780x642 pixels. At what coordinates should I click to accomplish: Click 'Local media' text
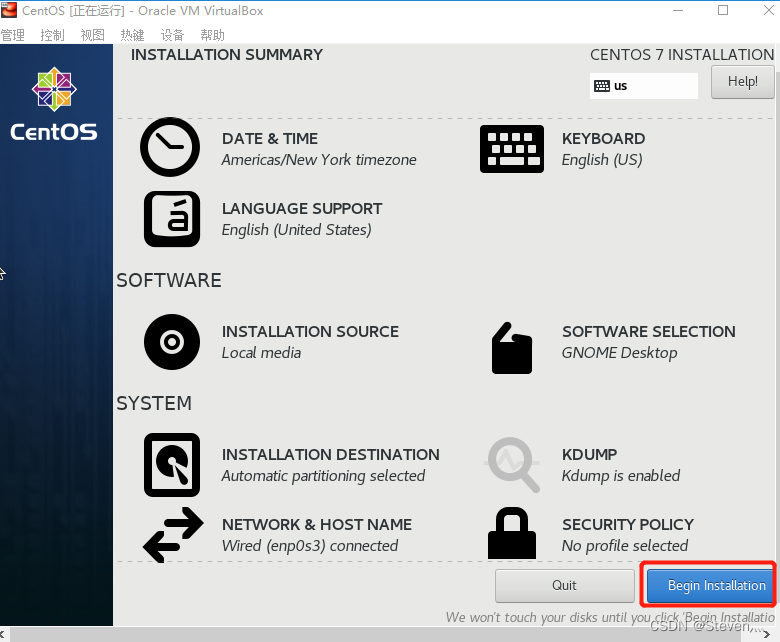coord(261,353)
